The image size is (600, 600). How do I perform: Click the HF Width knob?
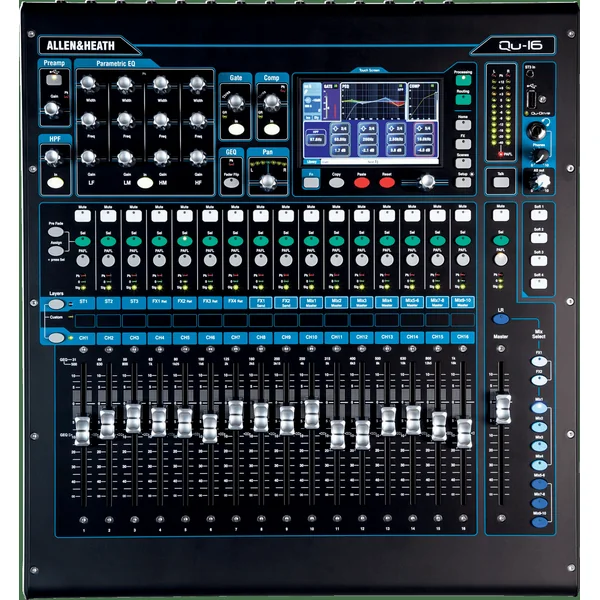pyautogui.click(x=197, y=83)
